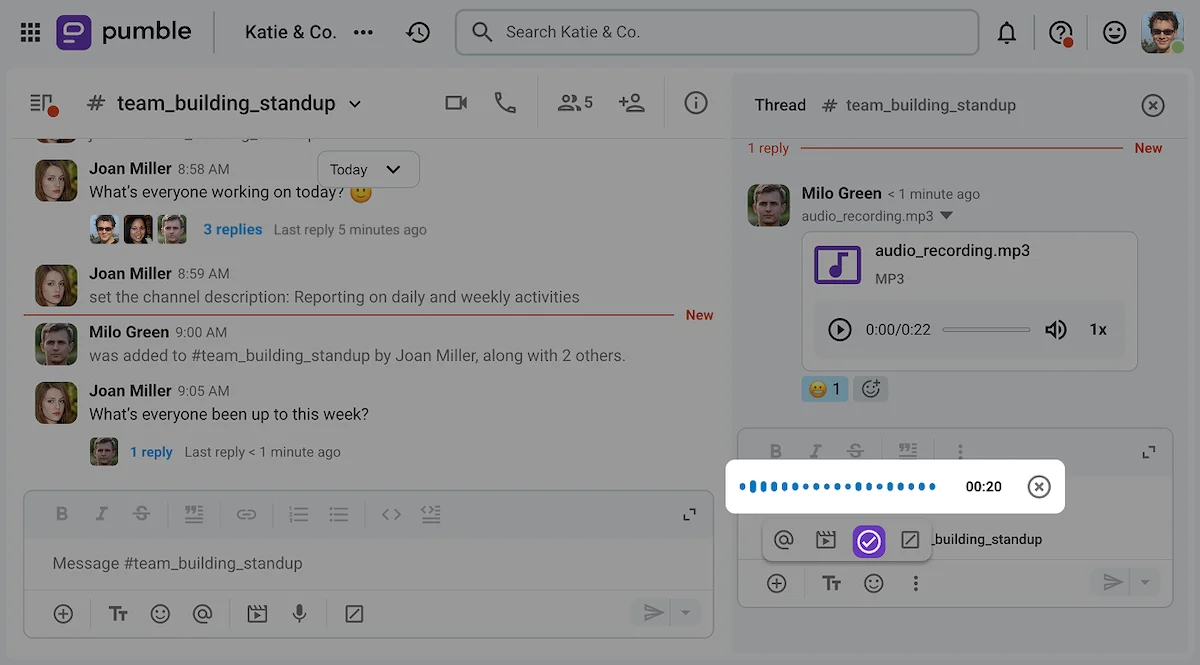Click the grinning emoji reaction with 1
Viewport: 1200px width, 665px height.
[825, 389]
